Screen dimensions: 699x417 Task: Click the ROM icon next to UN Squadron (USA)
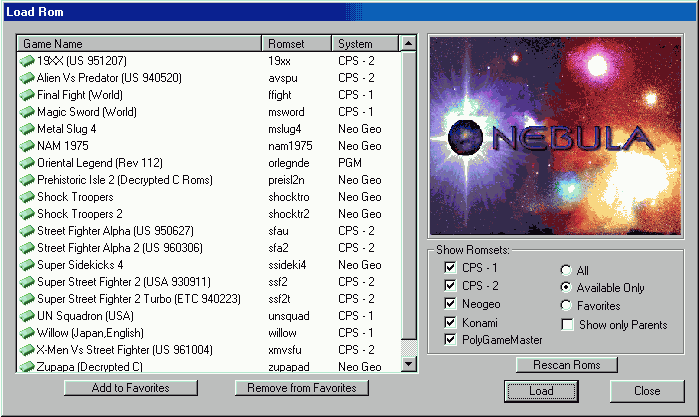tap(27, 316)
